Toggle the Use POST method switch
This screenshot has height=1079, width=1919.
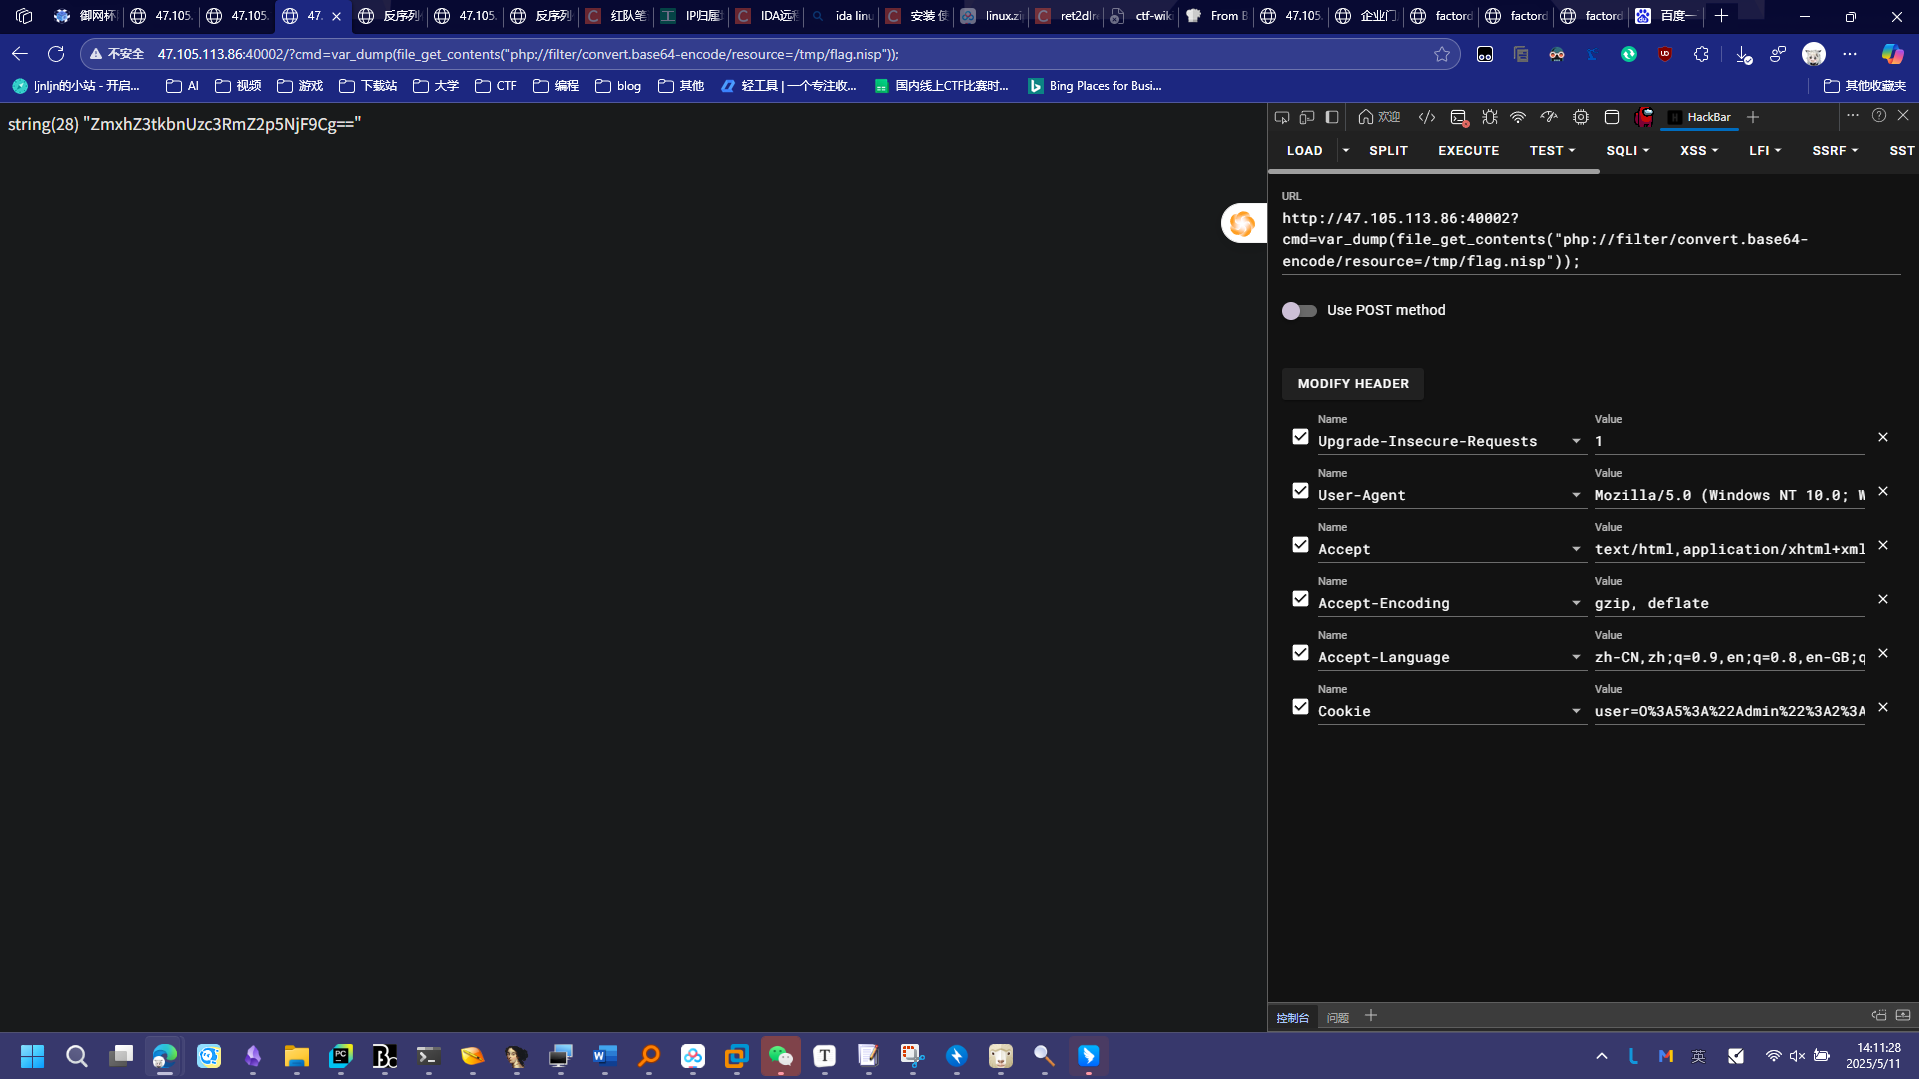[1299, 311]
